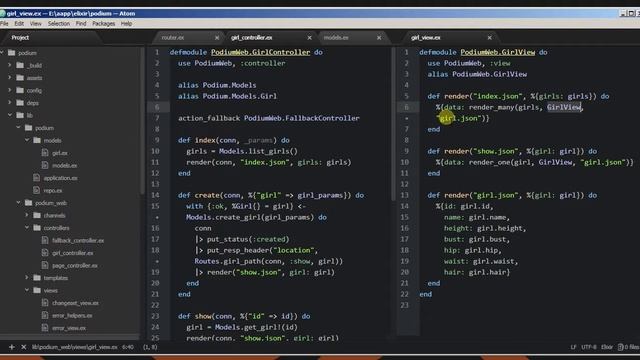
Task: Click the file path in the status bar
Action: click(x=75, y=347)
